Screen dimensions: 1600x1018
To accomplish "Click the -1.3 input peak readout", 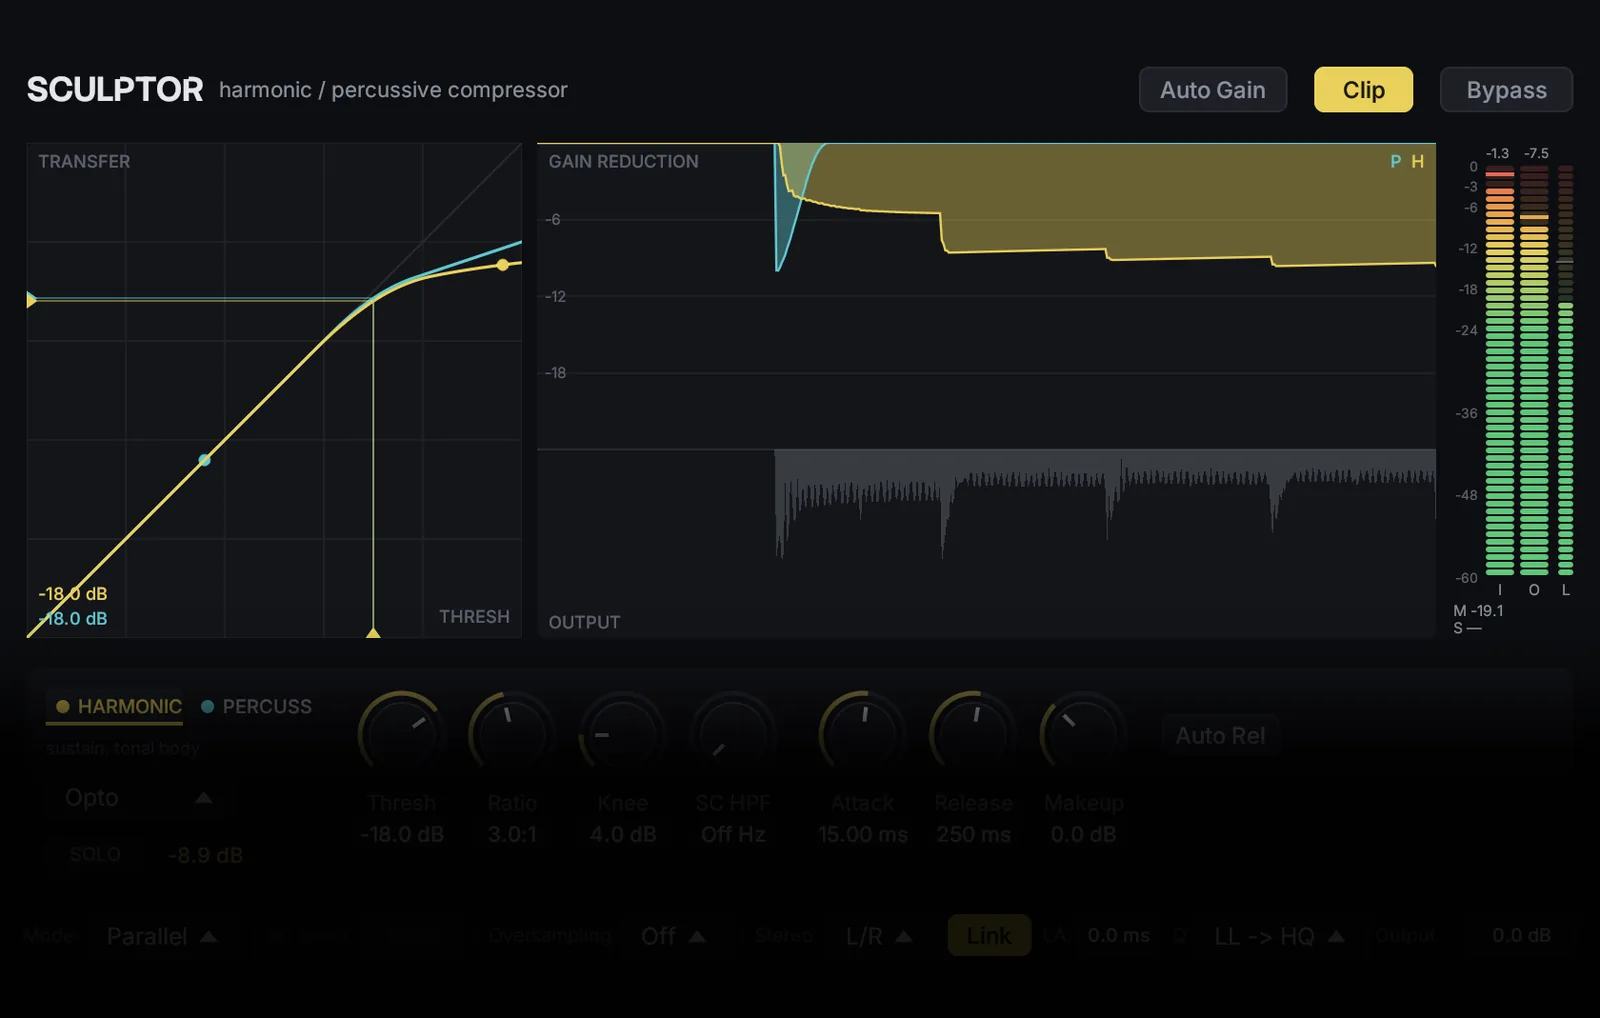I will [1497, 153].
